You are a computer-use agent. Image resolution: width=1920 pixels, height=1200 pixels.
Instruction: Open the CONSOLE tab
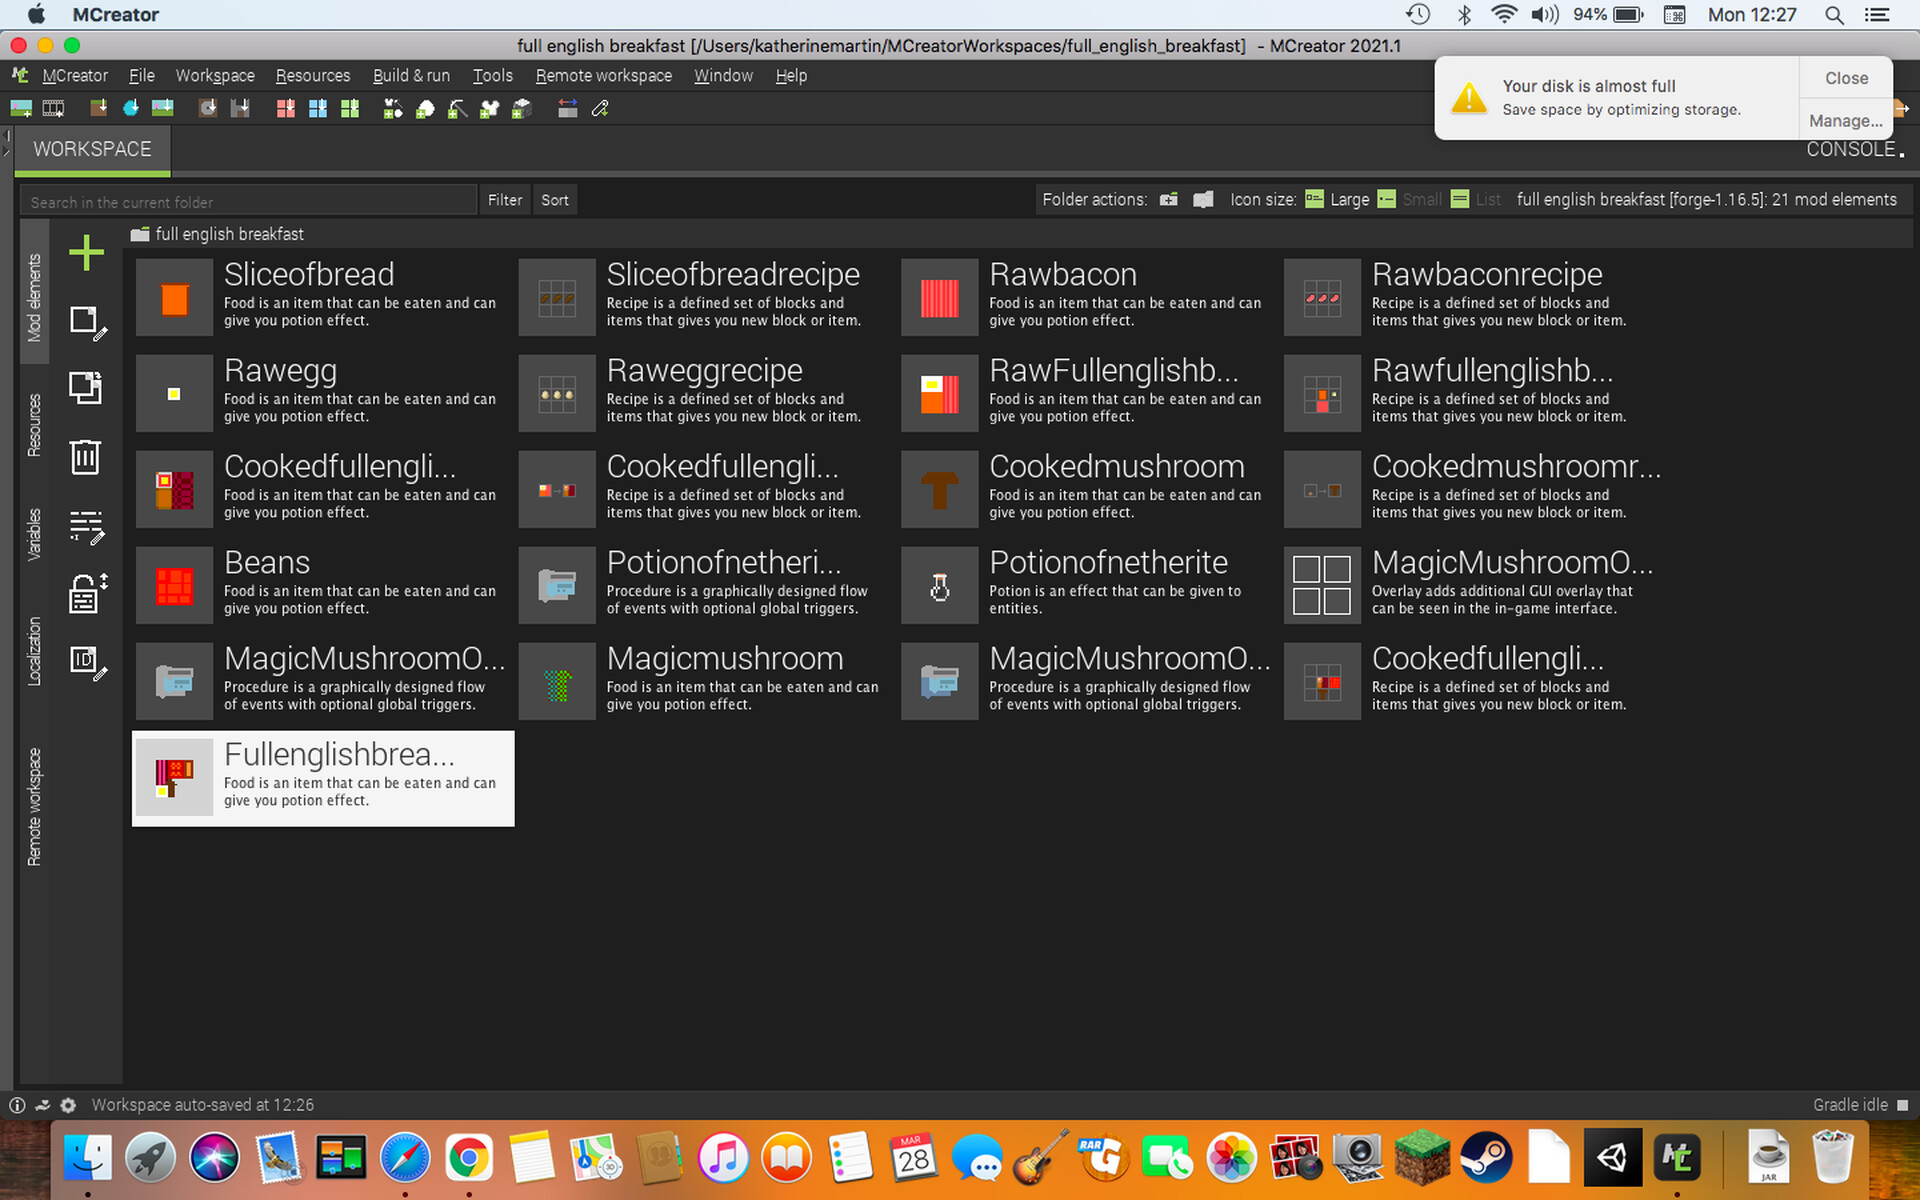1851,150
